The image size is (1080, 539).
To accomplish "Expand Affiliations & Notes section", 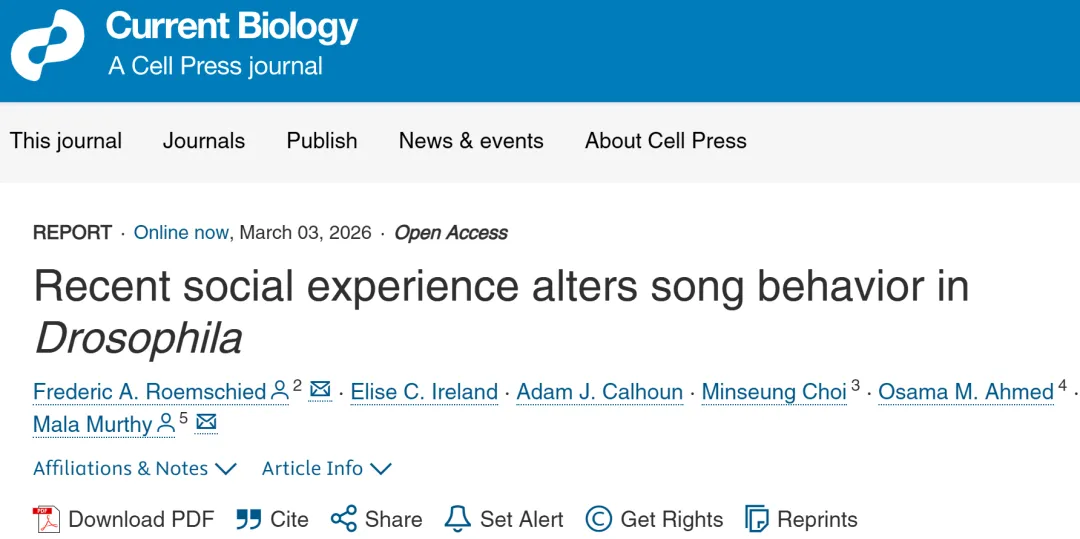I will [134, 468].
